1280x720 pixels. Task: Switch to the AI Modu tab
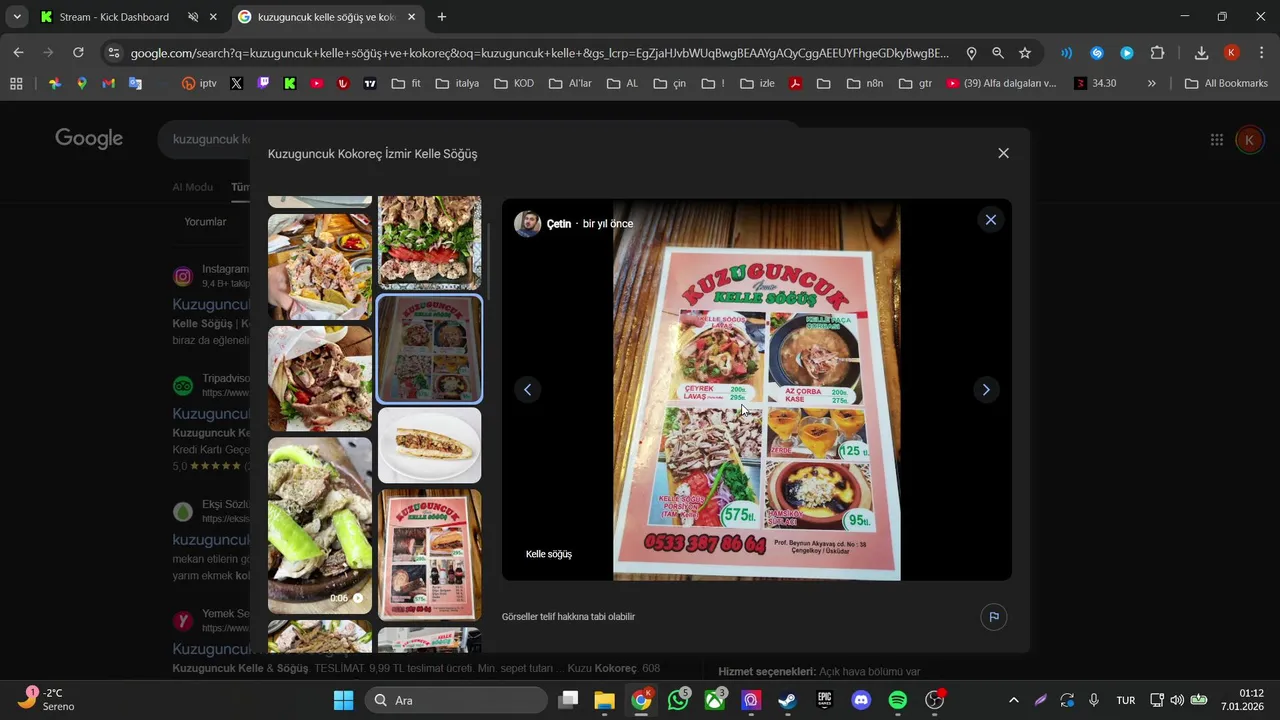[192, 187]
